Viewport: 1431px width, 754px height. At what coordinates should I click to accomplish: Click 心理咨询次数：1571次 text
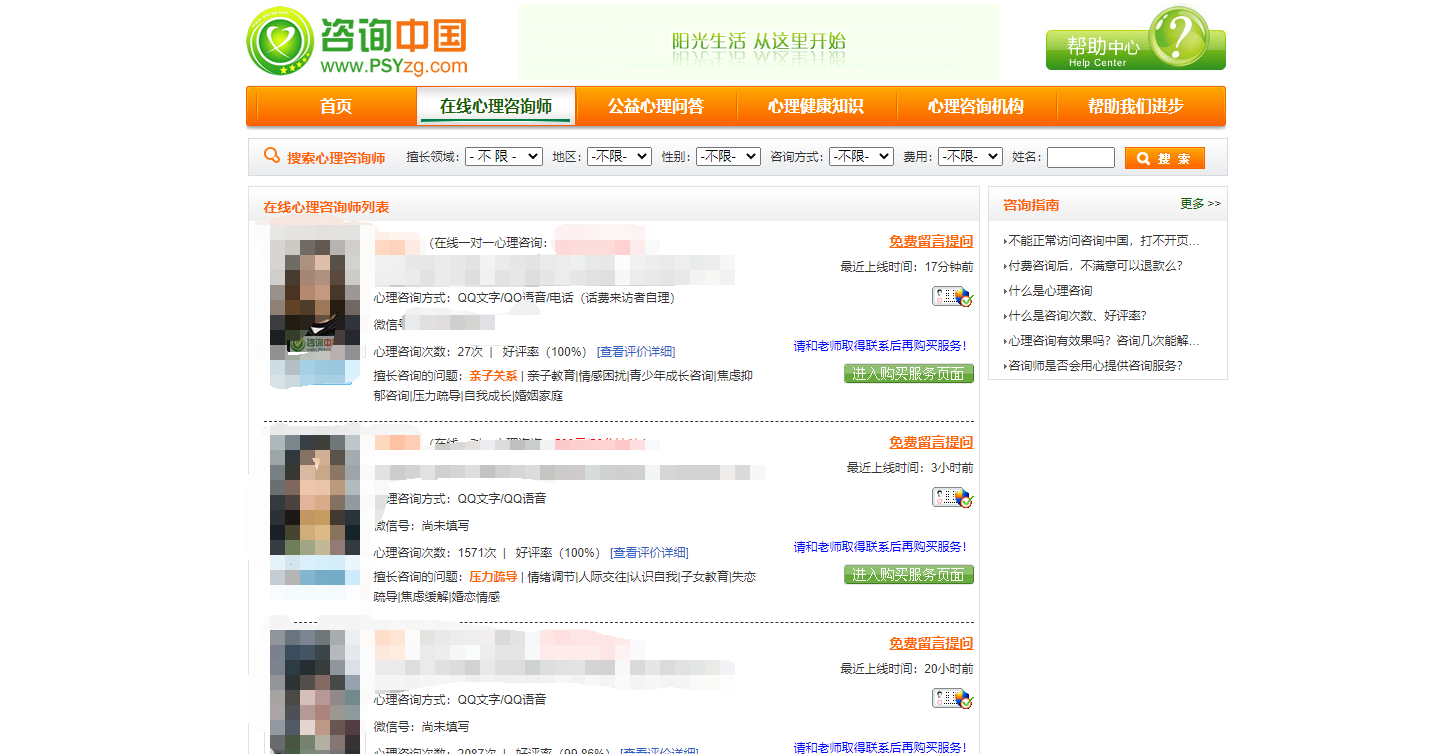tap(435, 553)
